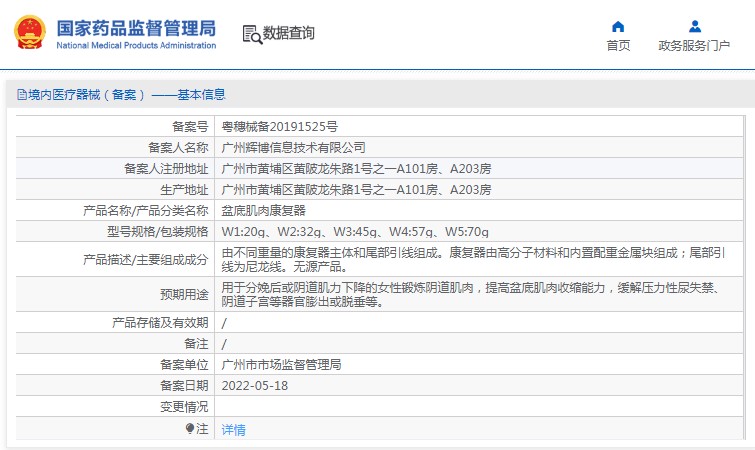Select the date 2022-05-18
Viewport: 755px width, 450px height.
click(x=255, y=386)
